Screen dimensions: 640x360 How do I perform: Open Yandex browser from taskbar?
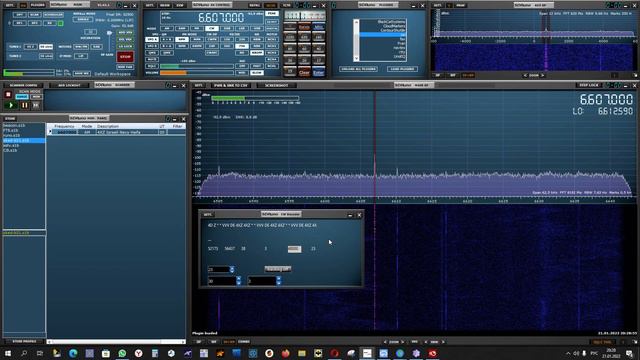pos(138,353)
